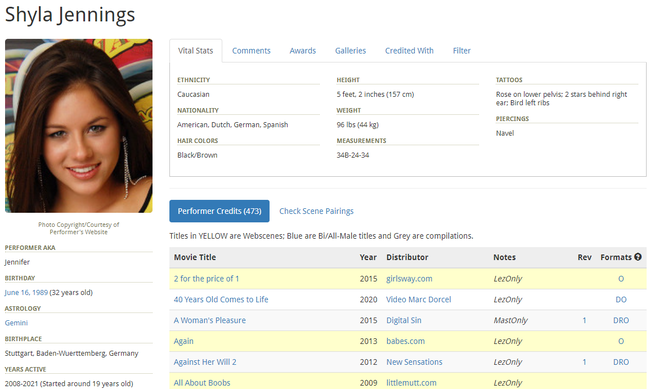Screen dimensions: 650x389
Task: Click the MastOnly note for A Woman's Pleasure
Action: (x=511, y=320)
